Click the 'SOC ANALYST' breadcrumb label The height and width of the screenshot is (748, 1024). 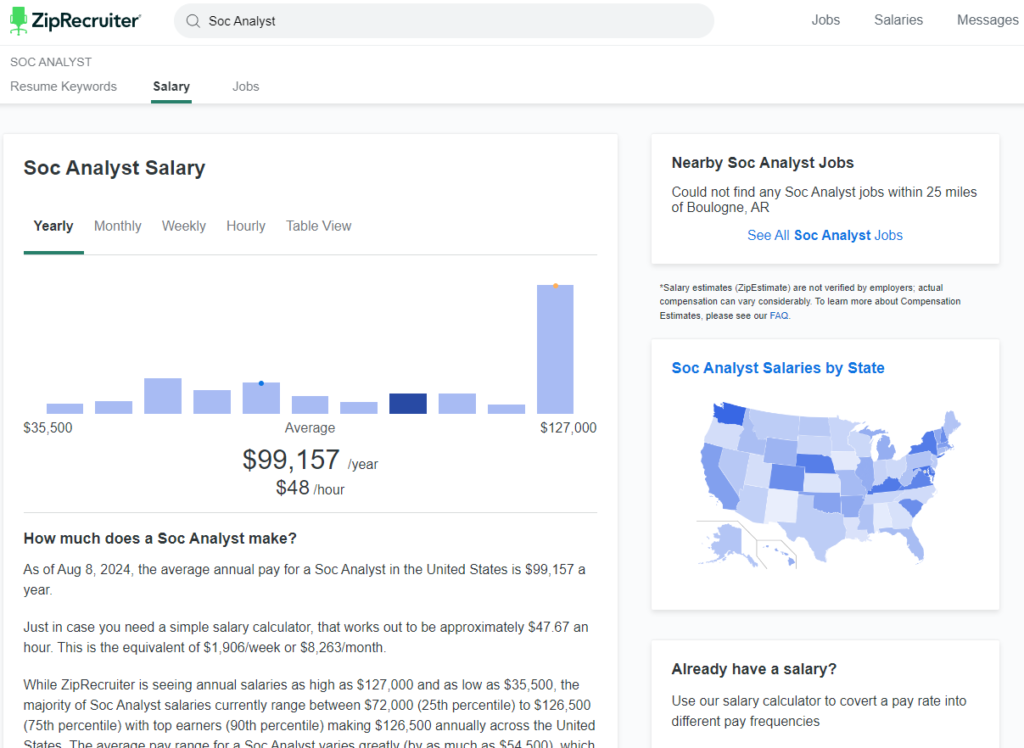[x=51, y=62]
